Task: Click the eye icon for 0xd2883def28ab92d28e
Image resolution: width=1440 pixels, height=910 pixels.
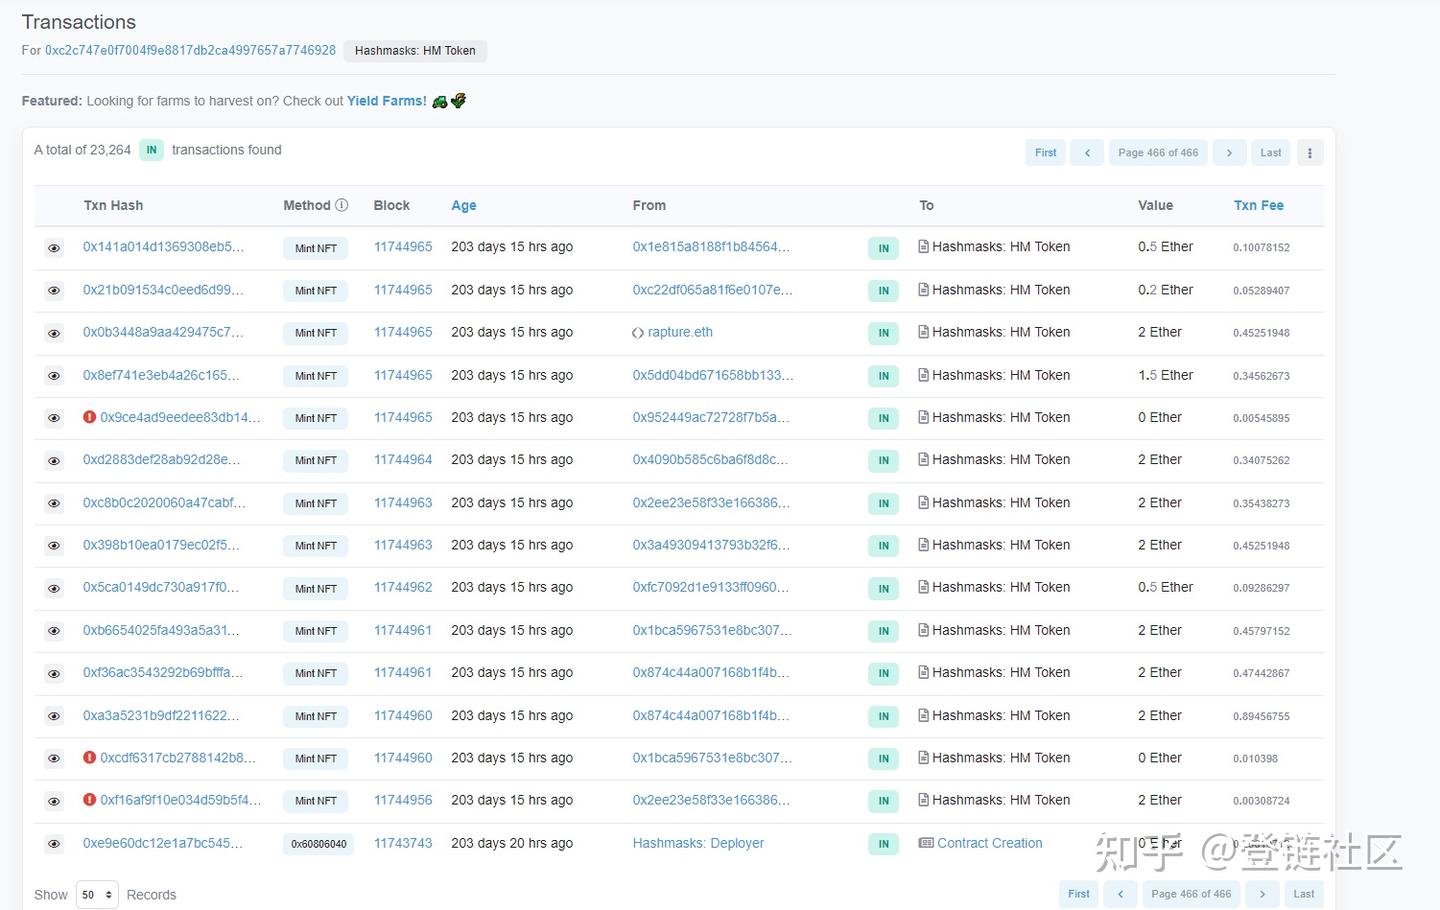Action: pos(54,461)
